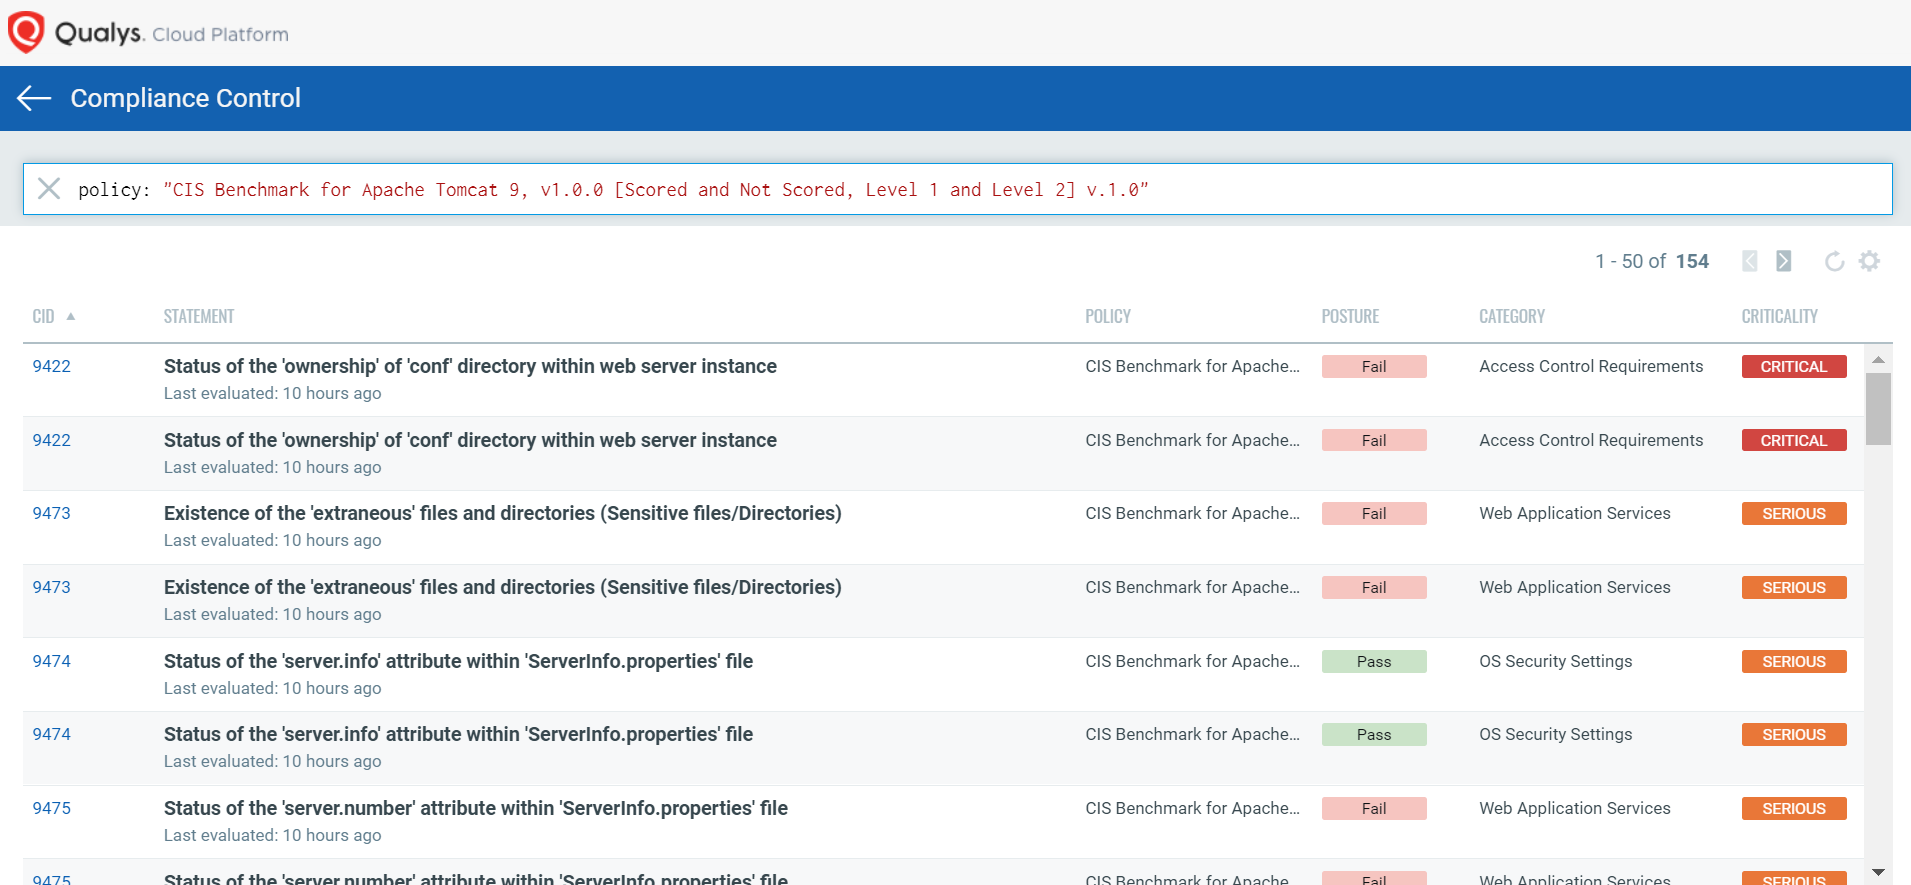Click into the policy search query field

(x=957, y=189)
